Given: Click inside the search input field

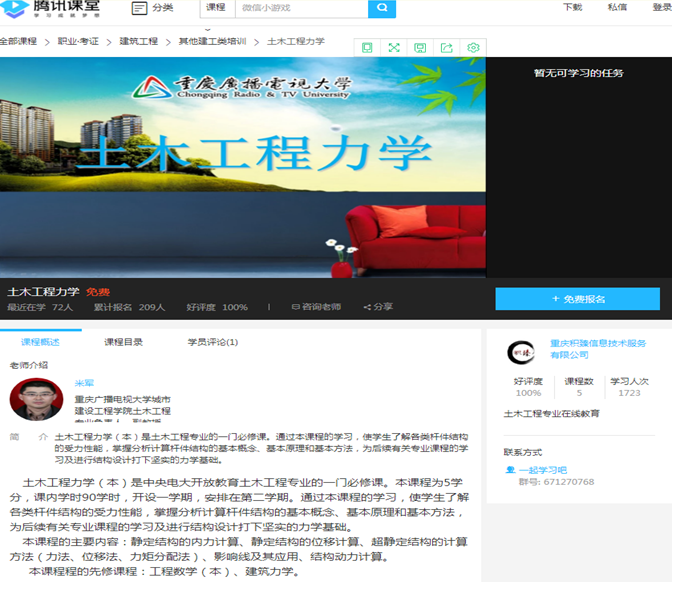Looking at the screenshot, I should [x=300, y=8].
